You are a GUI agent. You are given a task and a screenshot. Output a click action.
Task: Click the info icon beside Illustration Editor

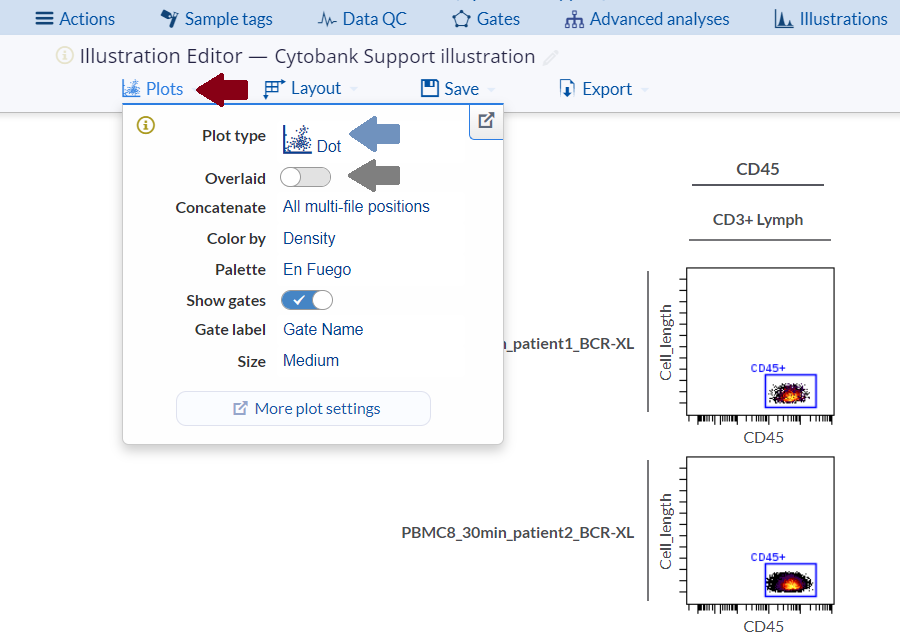click(65, 56)
